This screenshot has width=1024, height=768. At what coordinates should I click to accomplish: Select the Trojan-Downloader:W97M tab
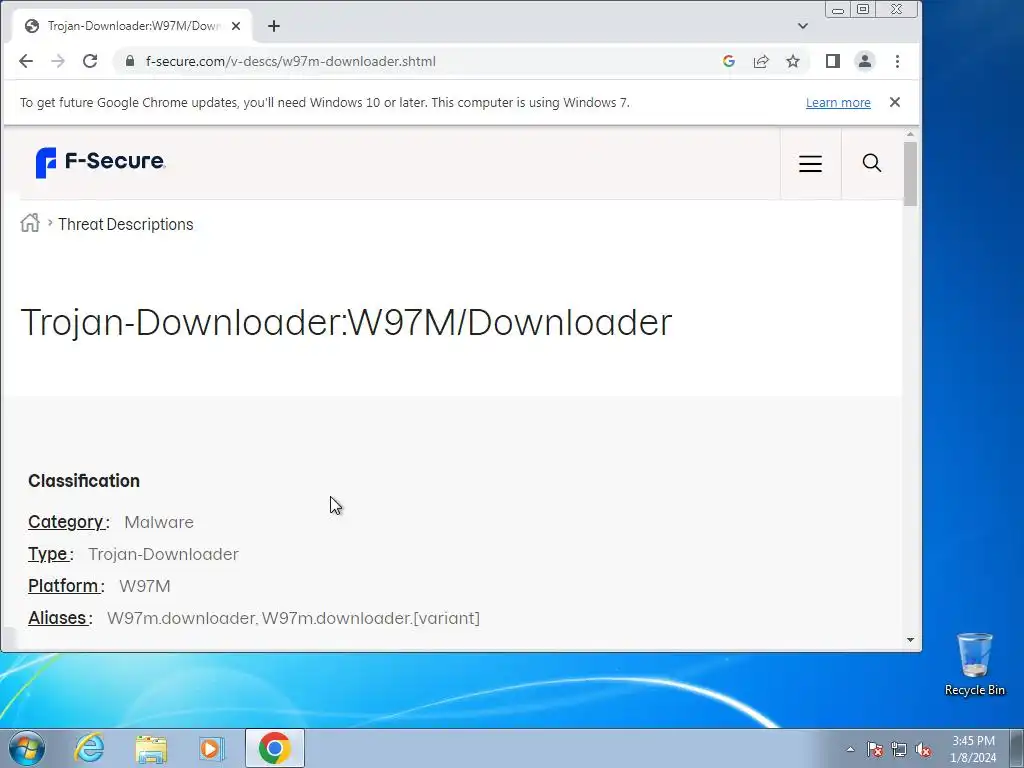point(132,26)
